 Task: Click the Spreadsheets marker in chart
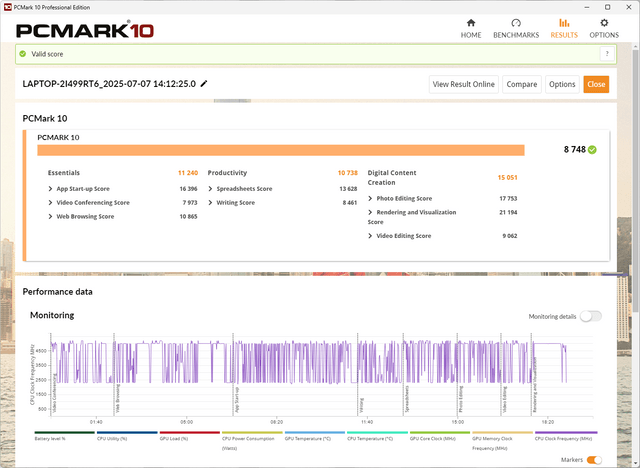tap(407, 399)
